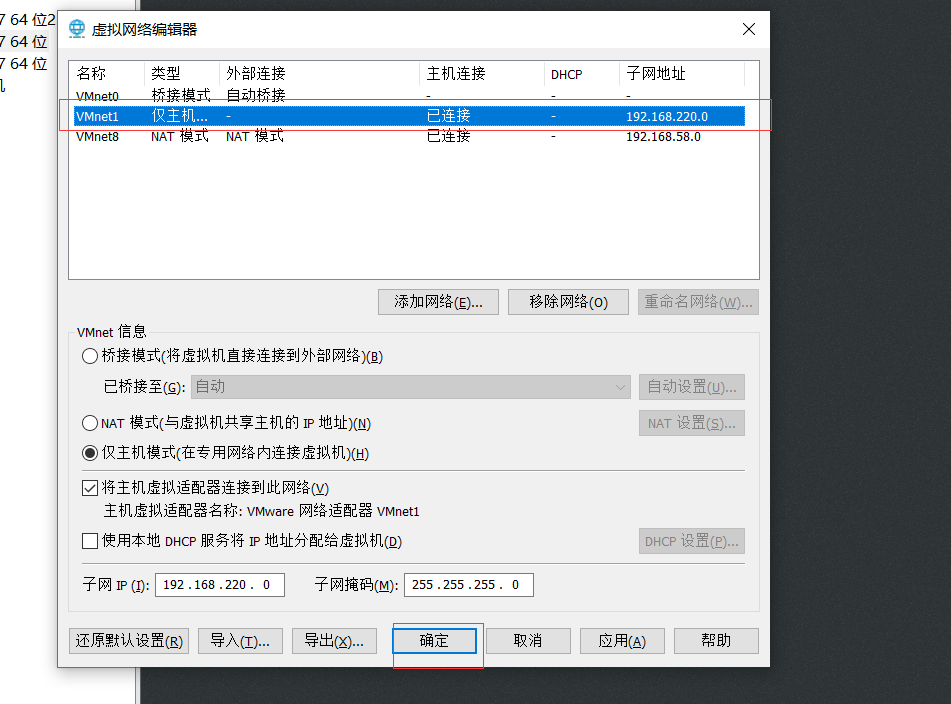The width and height of the screenshot is (951, 704).
Task: Click the 子网掩码 input field
Action: pyautogui.click(x=469, y=585)
